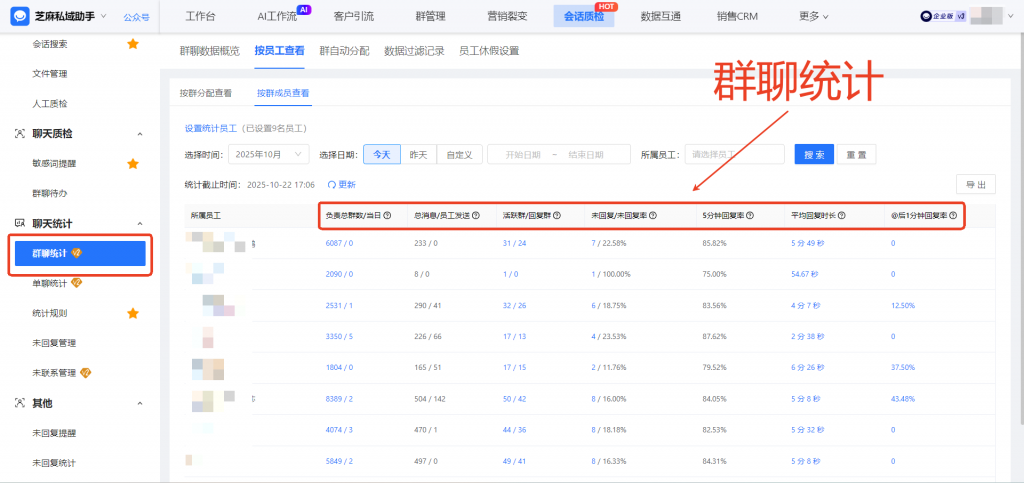Choose the 自定义 date option
1024x483 pixels.
point(459,155)
